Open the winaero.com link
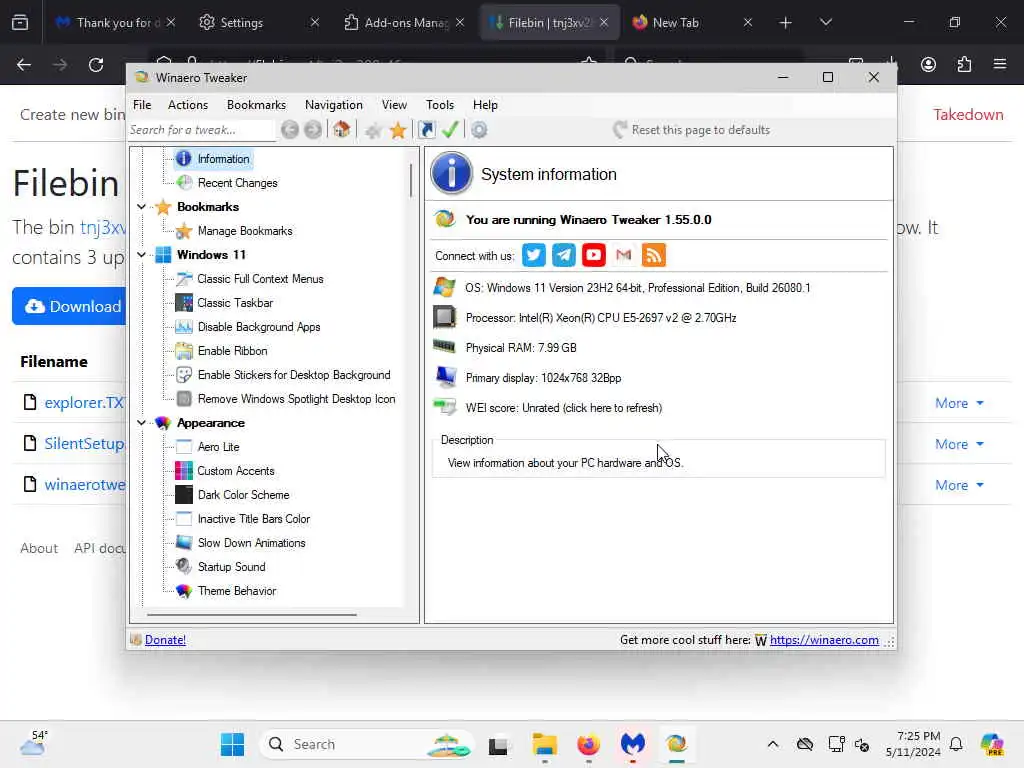1024x768 pixels. pos(824,641)
